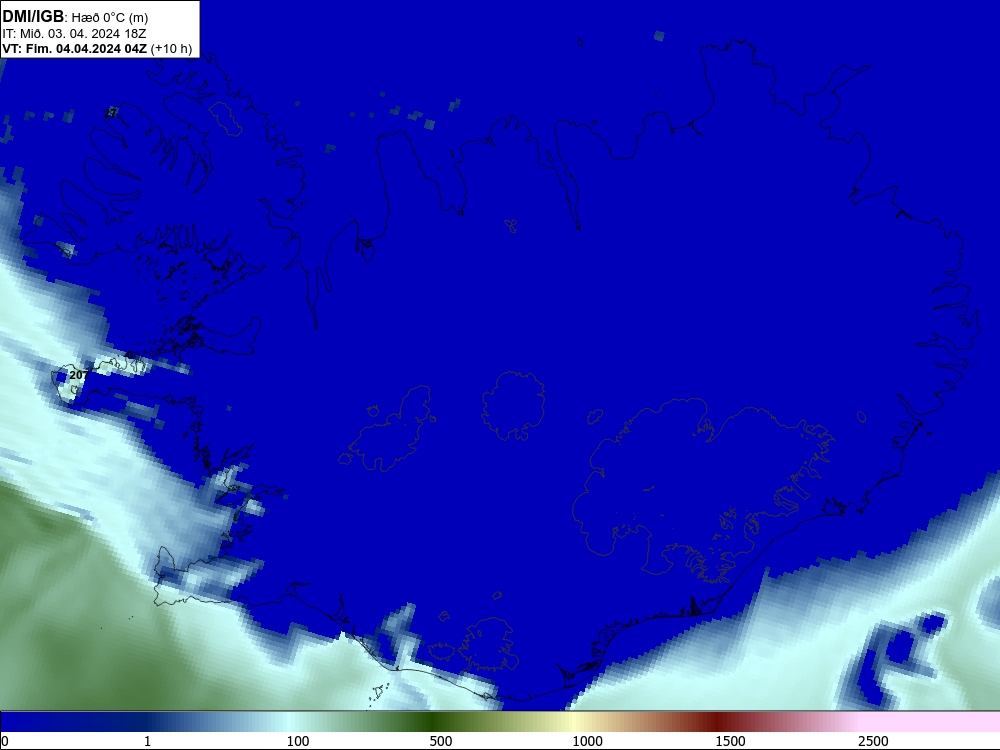Click the '2500' label on the color scale
This screenshot has height=750, width=1000.
coord(873,741)
